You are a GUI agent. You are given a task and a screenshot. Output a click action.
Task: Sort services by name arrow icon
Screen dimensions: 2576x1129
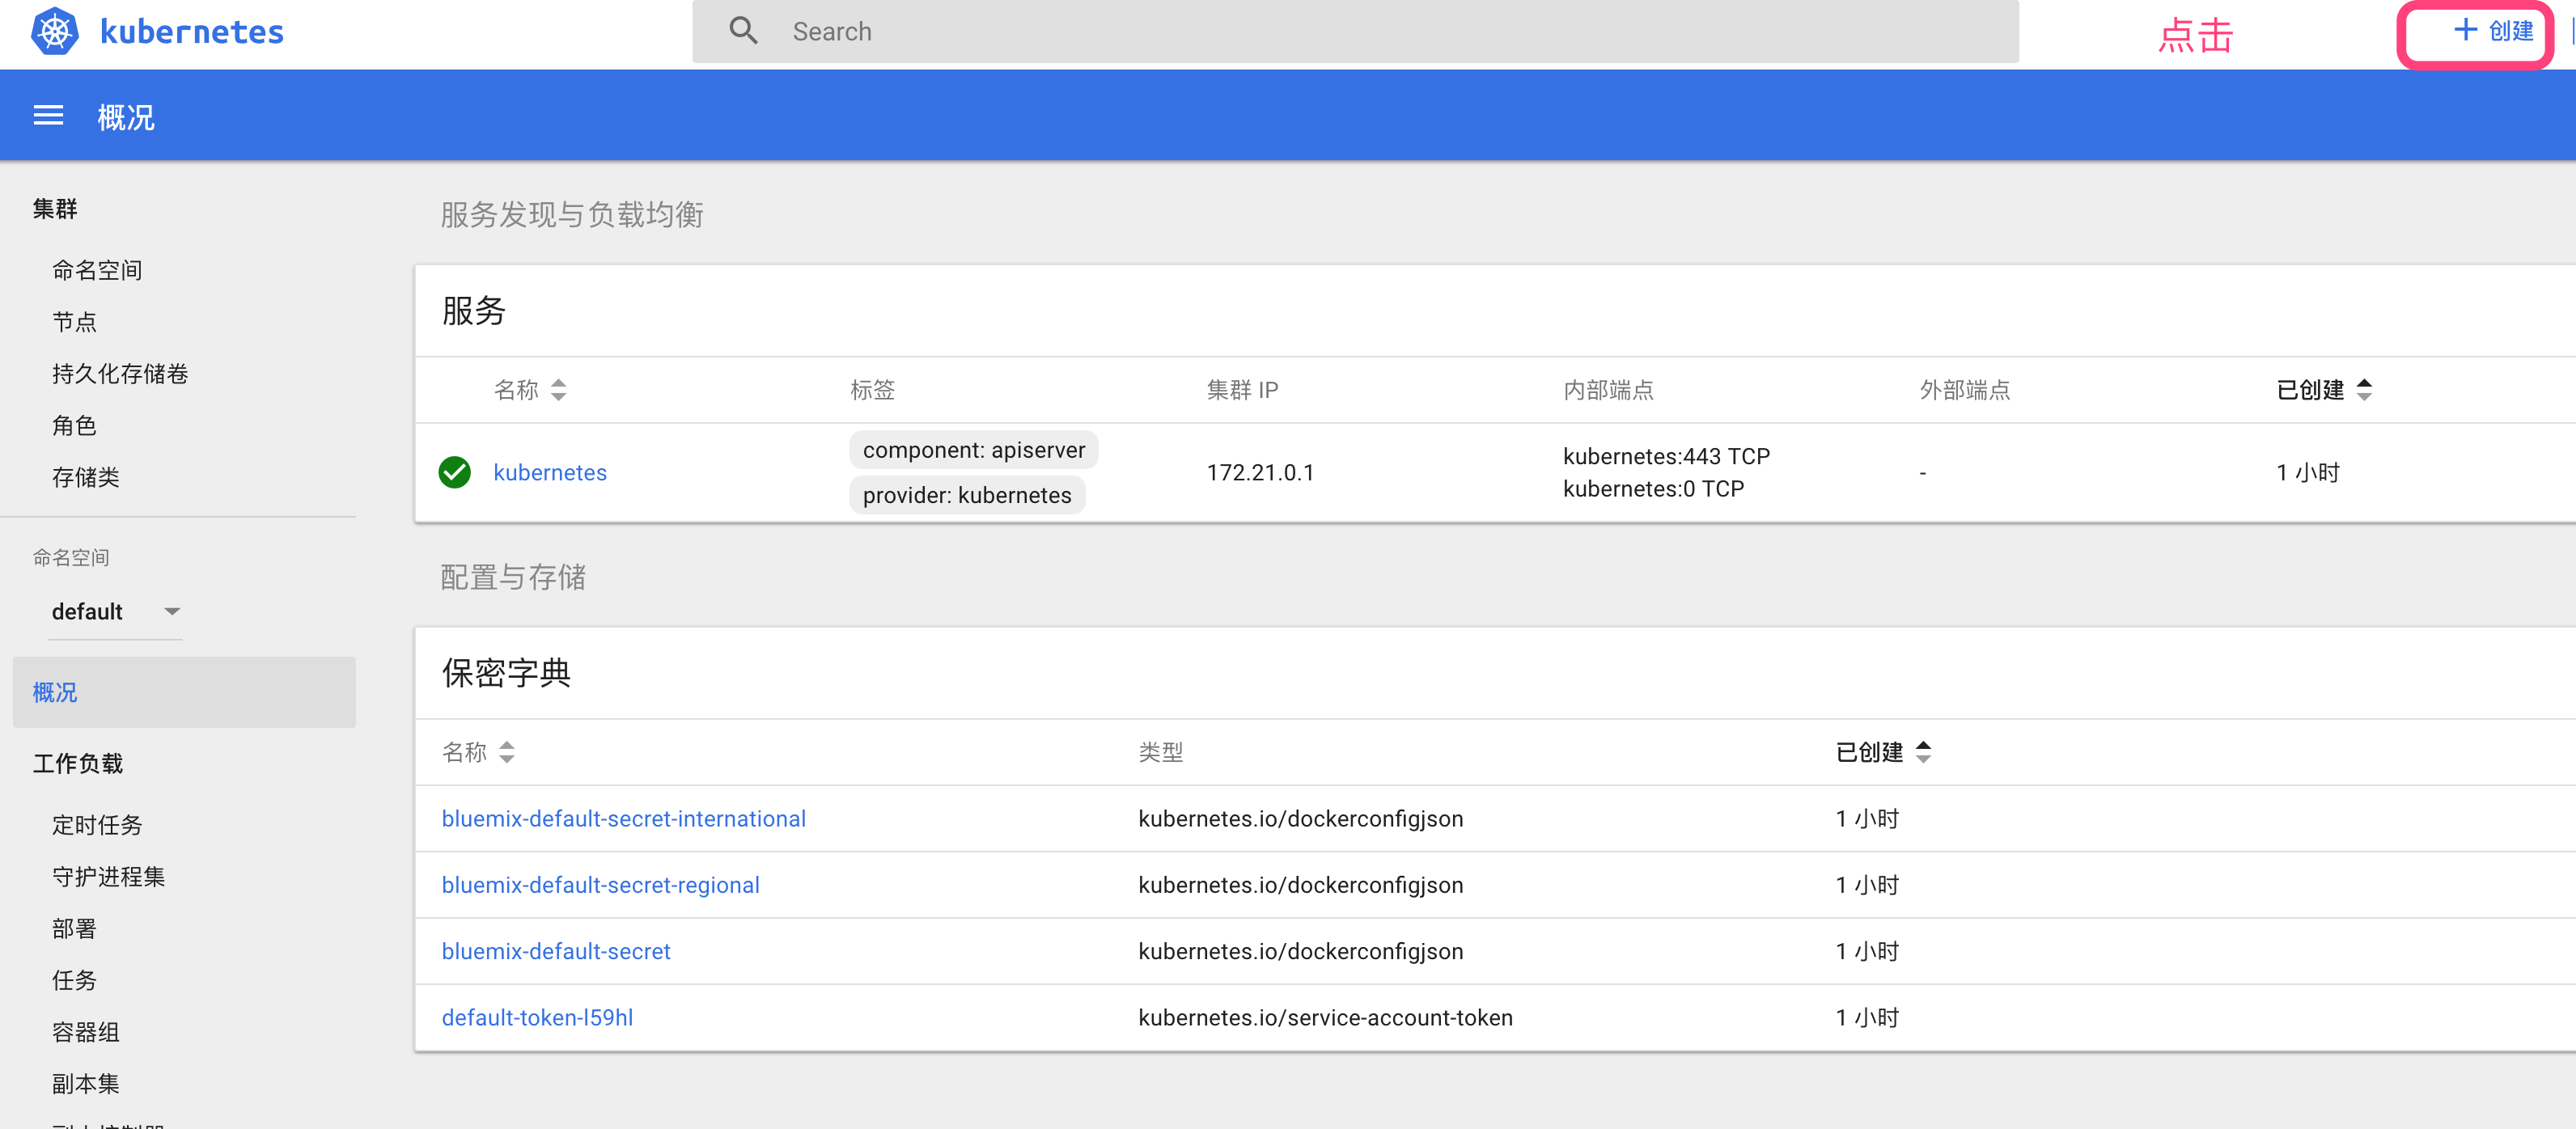(x=559, y=390)
